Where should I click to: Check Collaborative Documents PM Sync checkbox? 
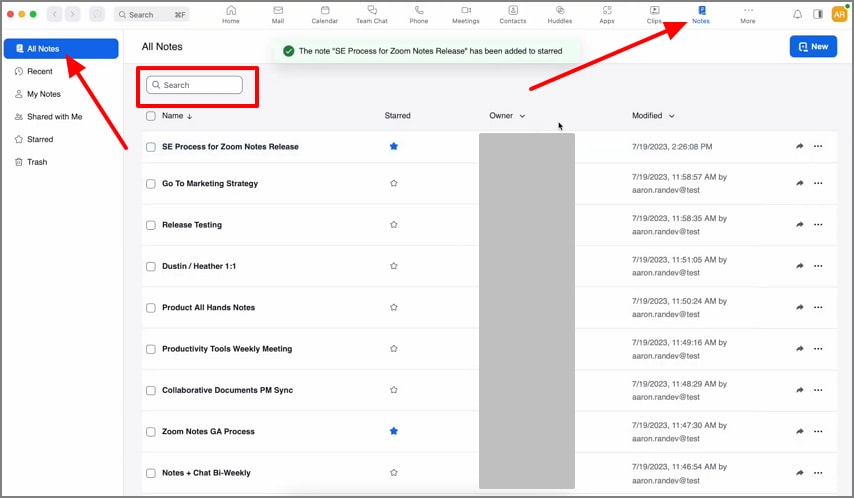pyautogui.click(x=151, y=391)
